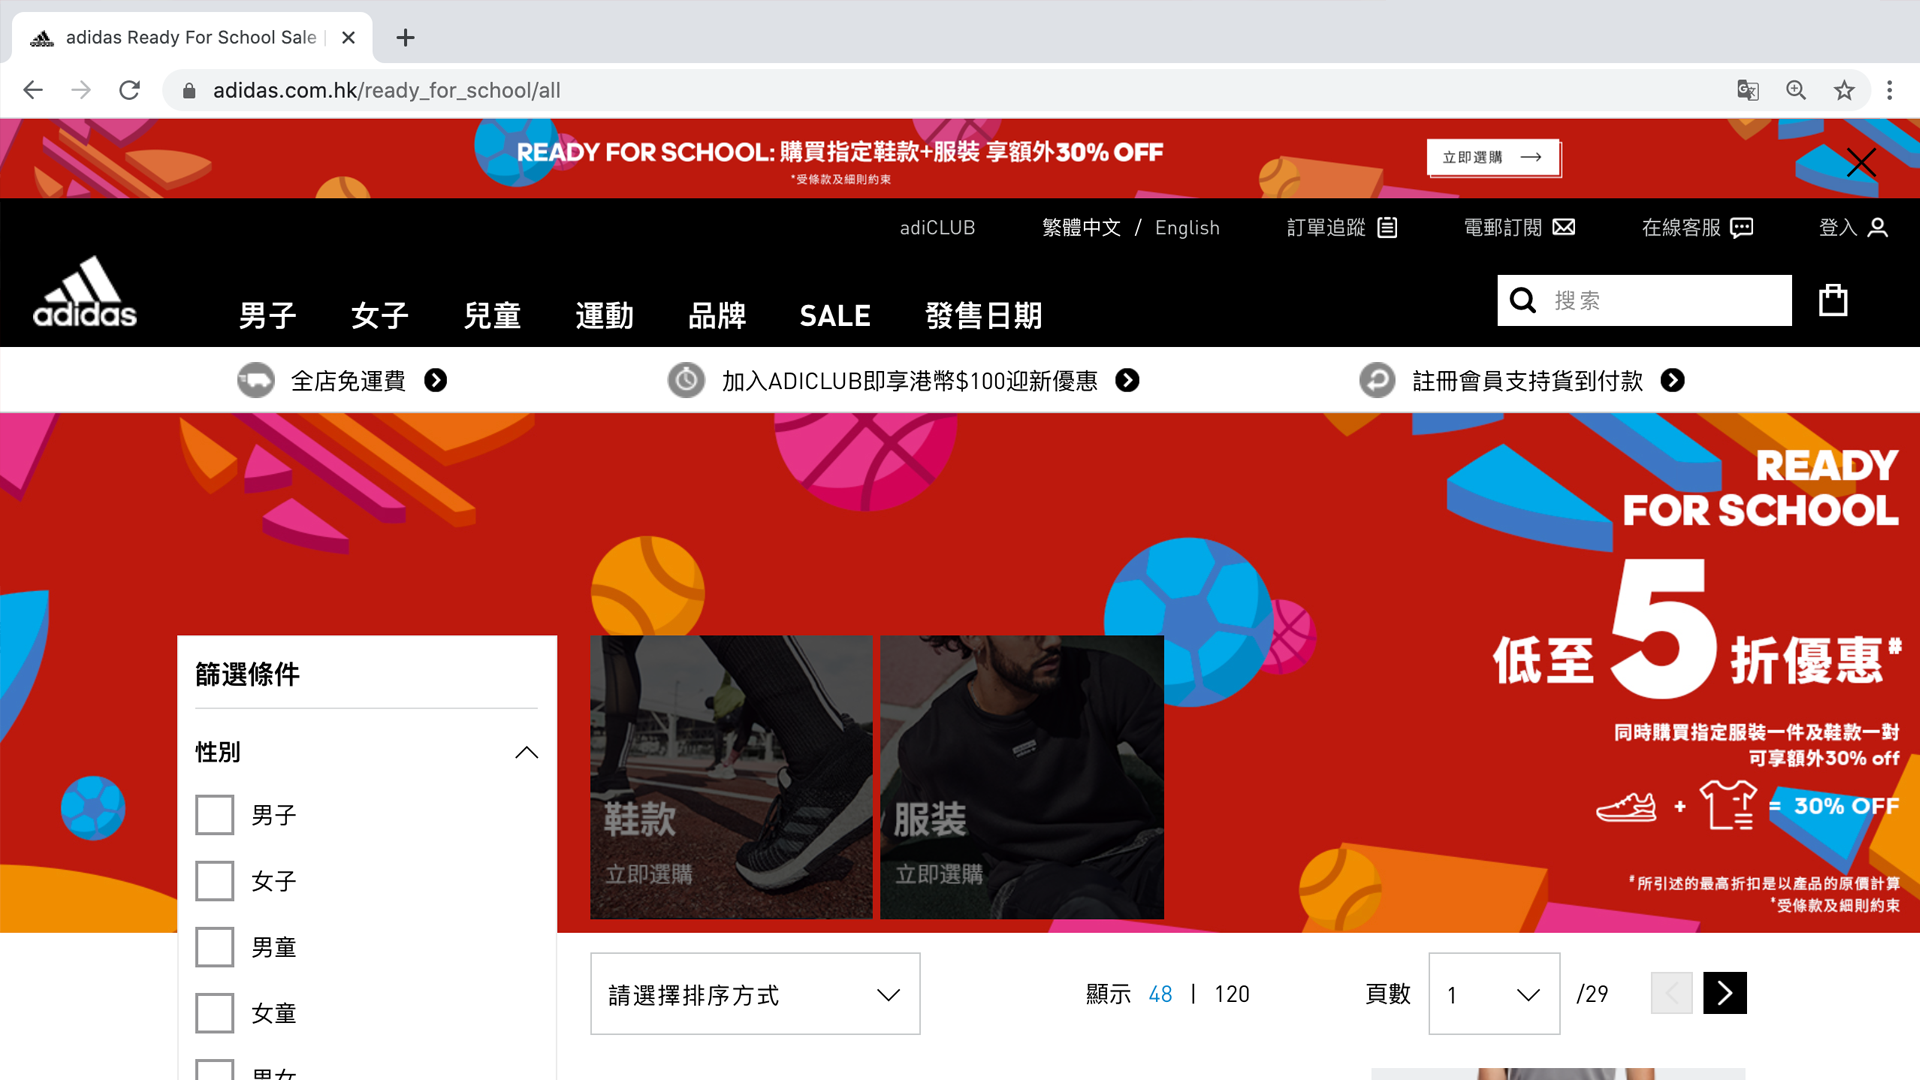Collapse the 性別 filter section
The height and width of the screenshot is (1080, 1920).
pos(526,752)
